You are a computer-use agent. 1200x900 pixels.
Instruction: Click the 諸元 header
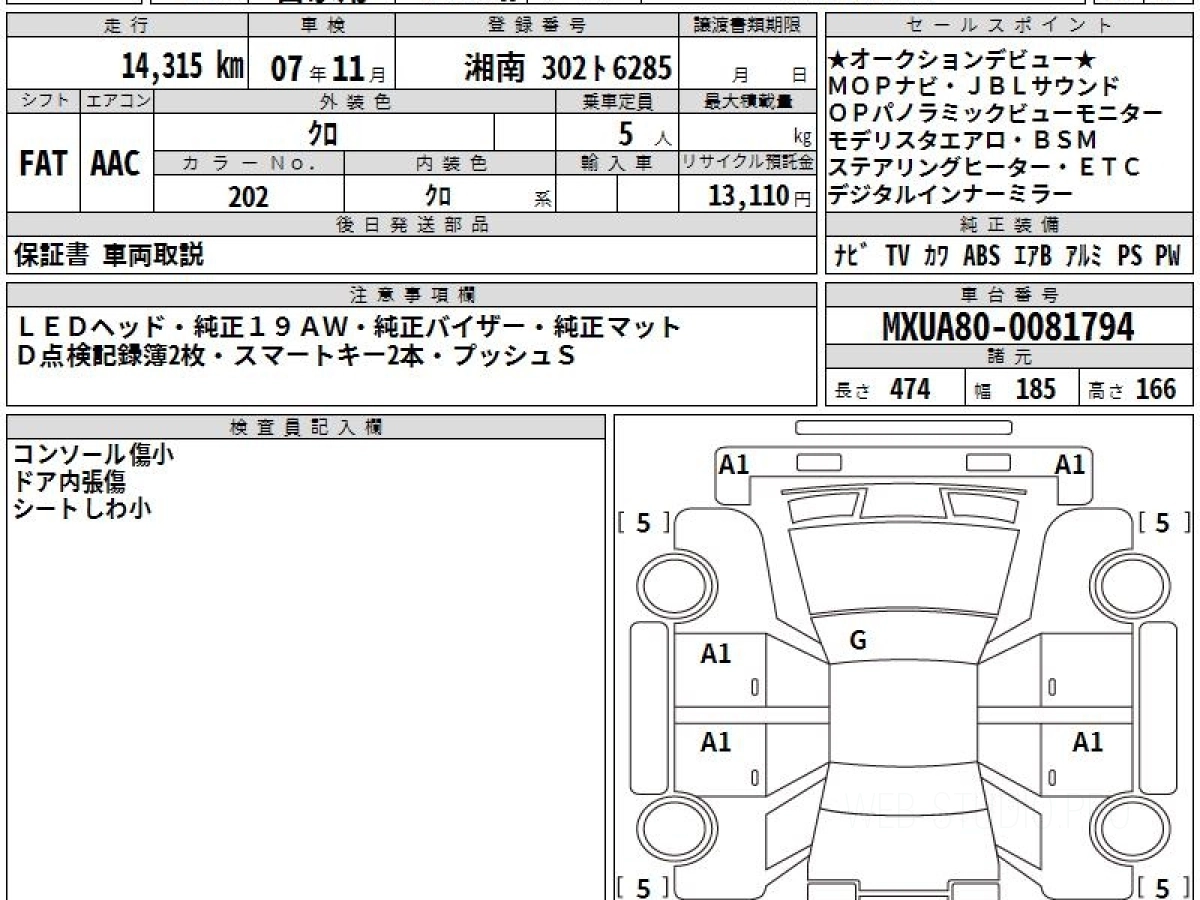click(x=1010, y=357)
